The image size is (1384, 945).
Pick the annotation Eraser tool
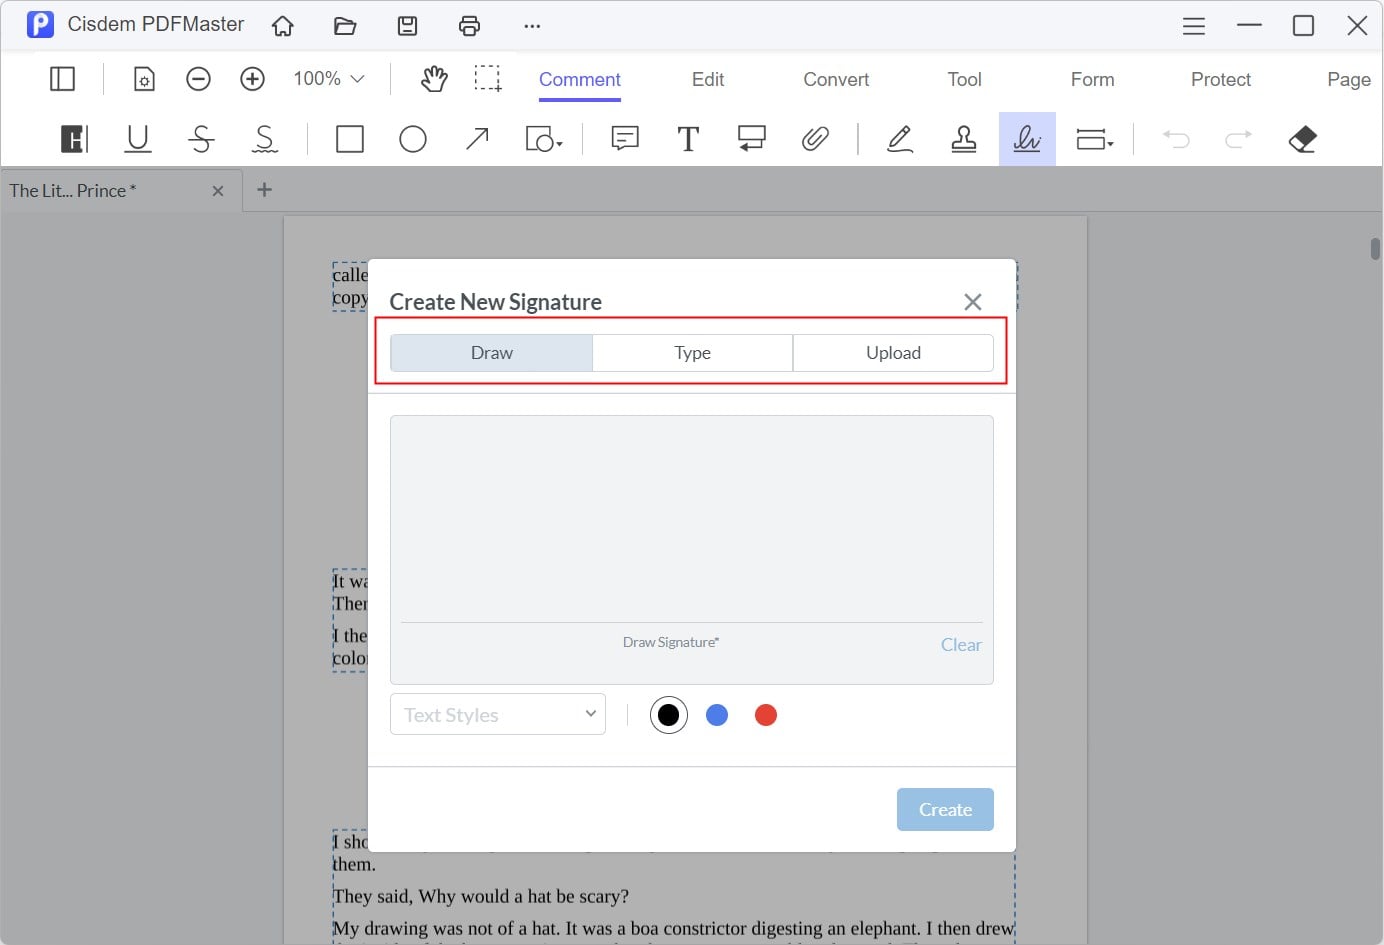(x=1302, y=139)
